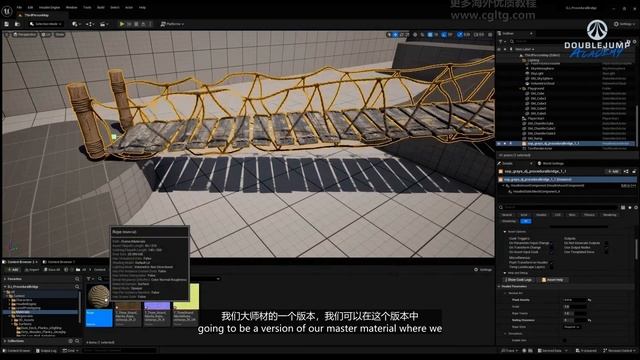Toggle Use Templated Geos checkbox
The width and height of the screenshot is (640, 360).
606,252
